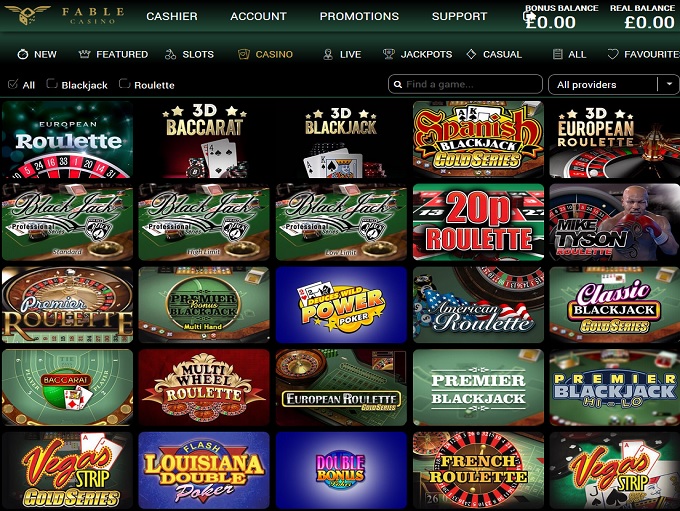Expand the All providers dropdown arrow

(x=669, y=84)
